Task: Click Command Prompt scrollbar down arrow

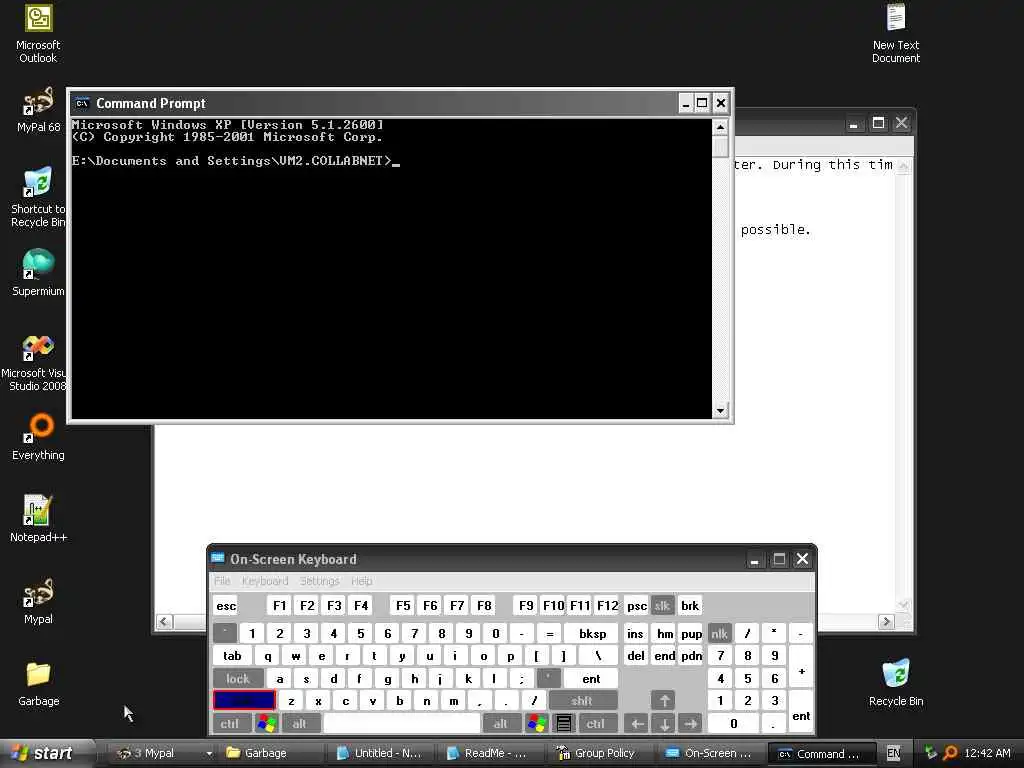Action: [x=720, y=410]
